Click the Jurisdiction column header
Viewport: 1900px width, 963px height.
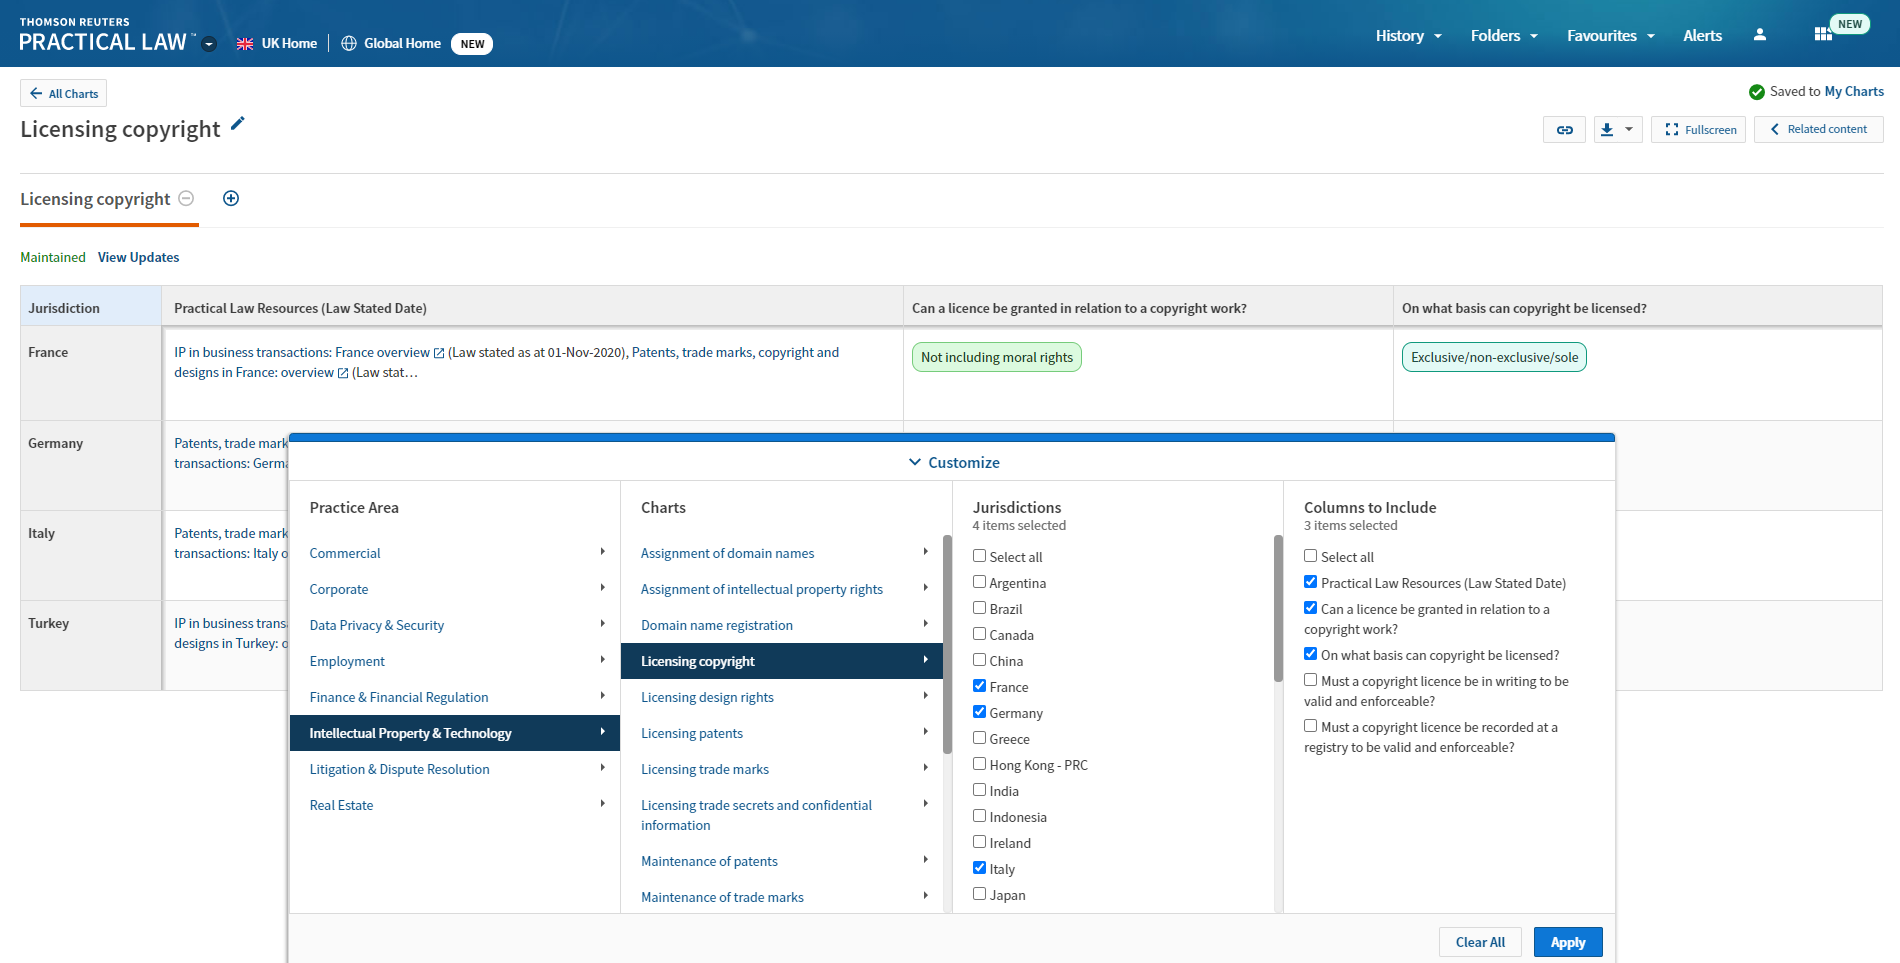[91, 307]
